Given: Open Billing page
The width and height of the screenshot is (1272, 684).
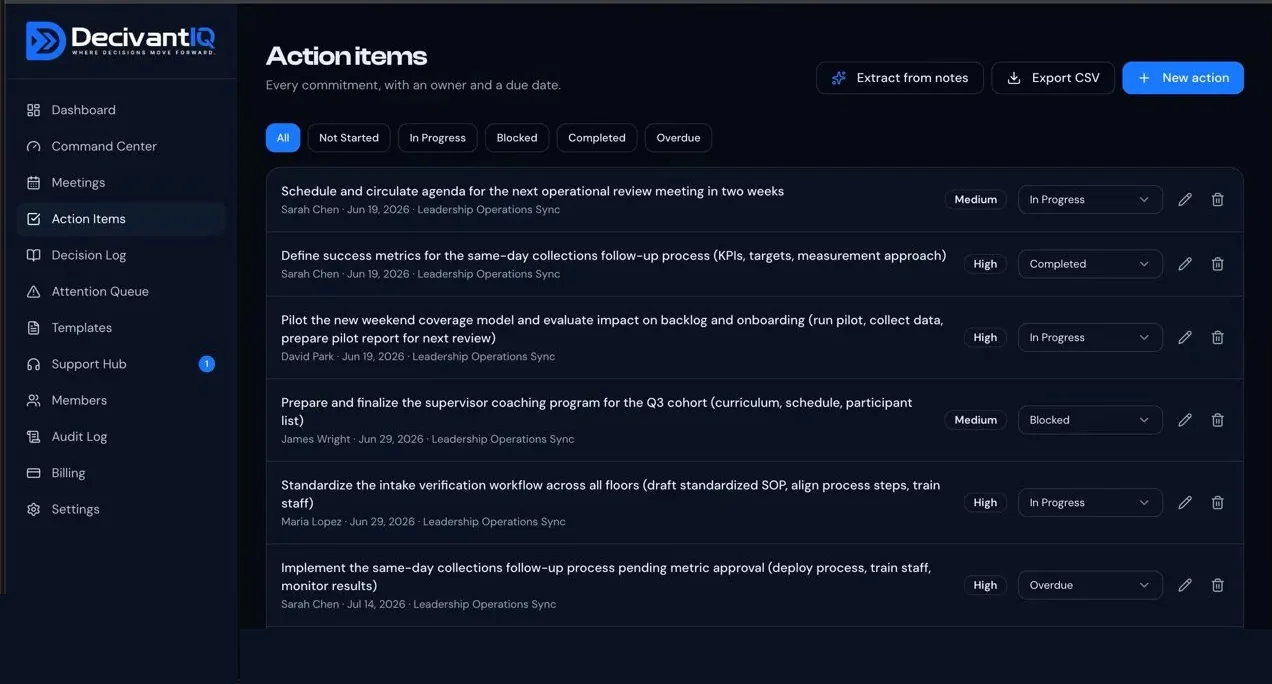Looking at the screenshot, I should [120, 473].
